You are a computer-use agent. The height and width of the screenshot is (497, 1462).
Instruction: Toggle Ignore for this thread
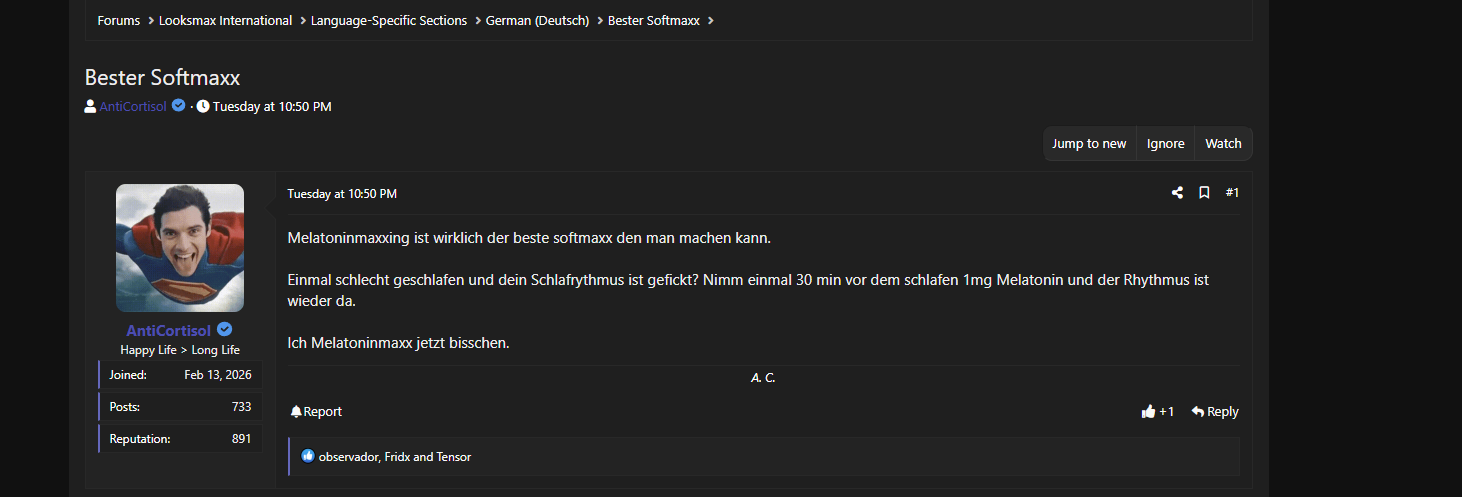pyautogui.click(x=1165, y=144)
